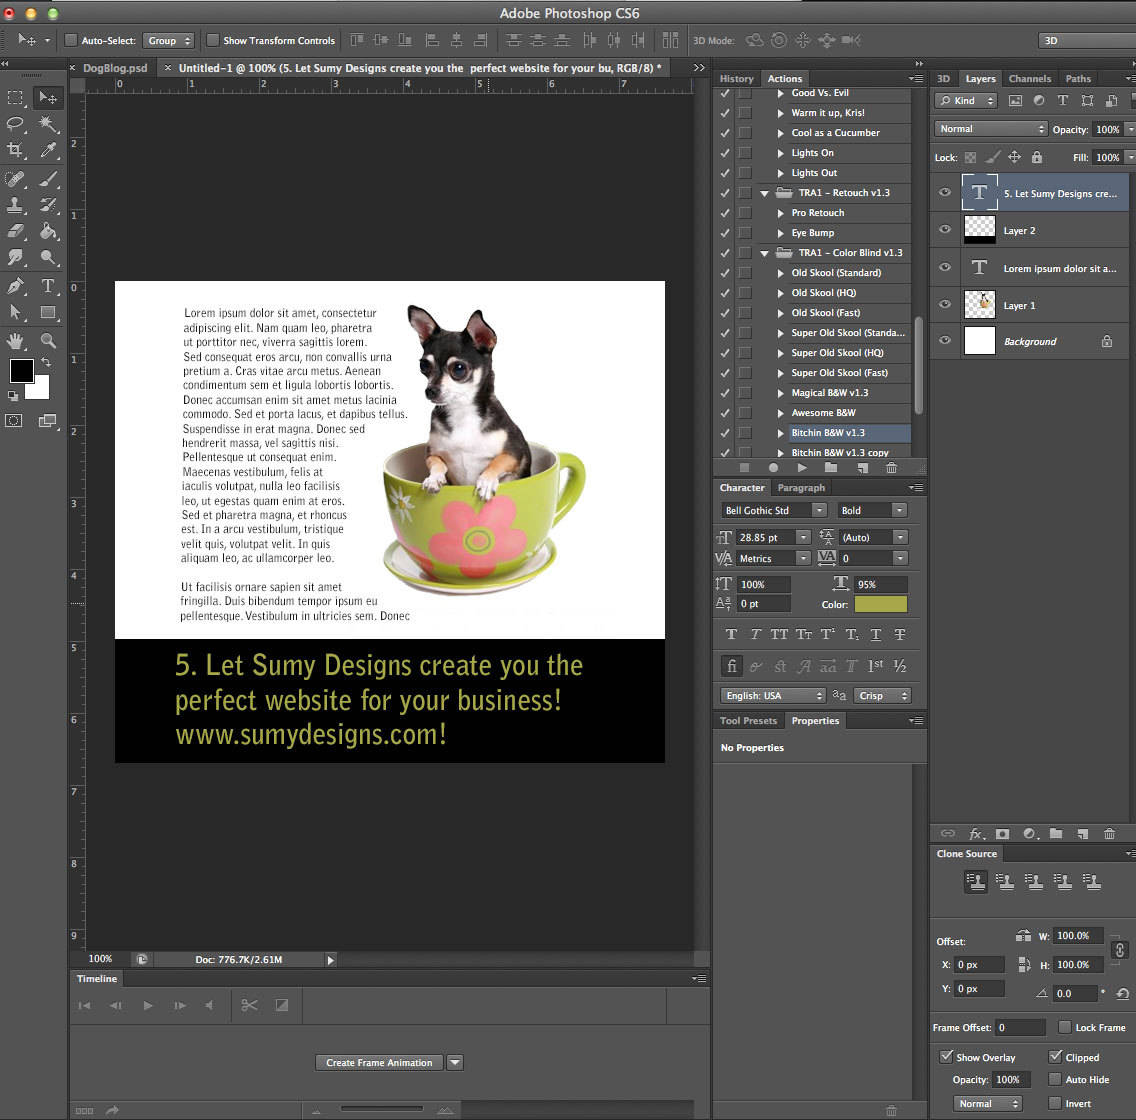Image resolution: width=1136 pixels, height=1120 pixels.
Task: Click the Play button in Timeline
Action: click(148, 1006)
